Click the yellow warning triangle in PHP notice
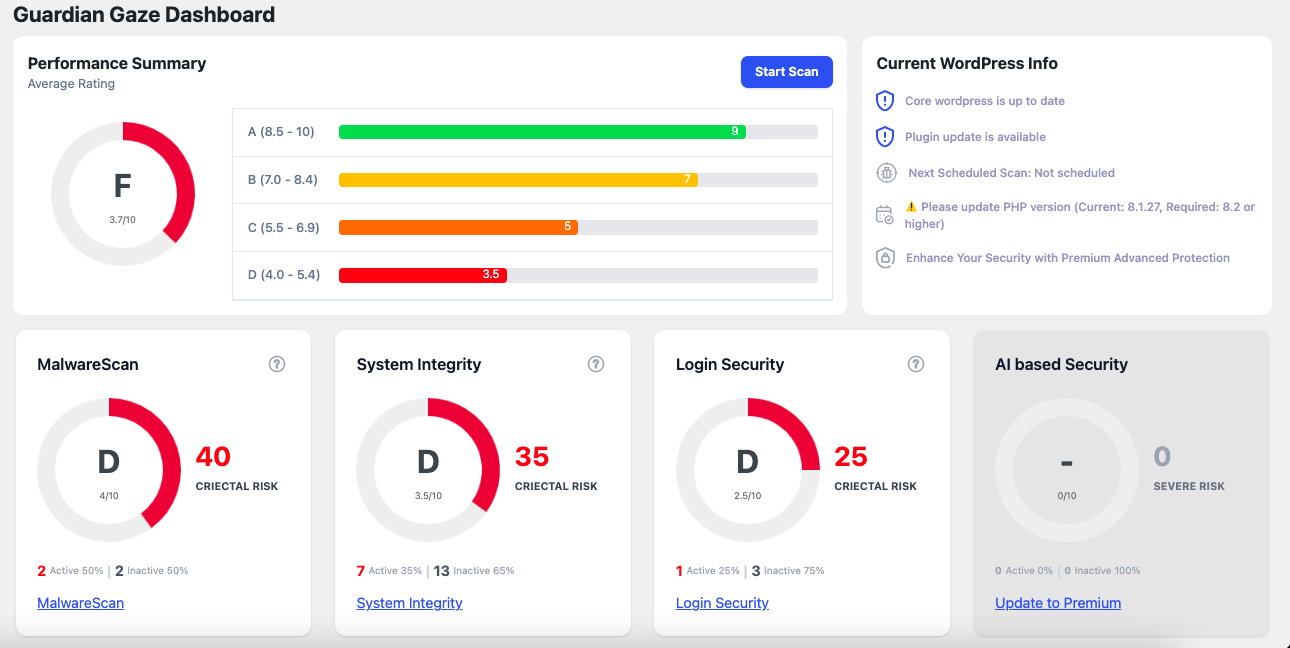1290x648 pixels. point(911,207)
